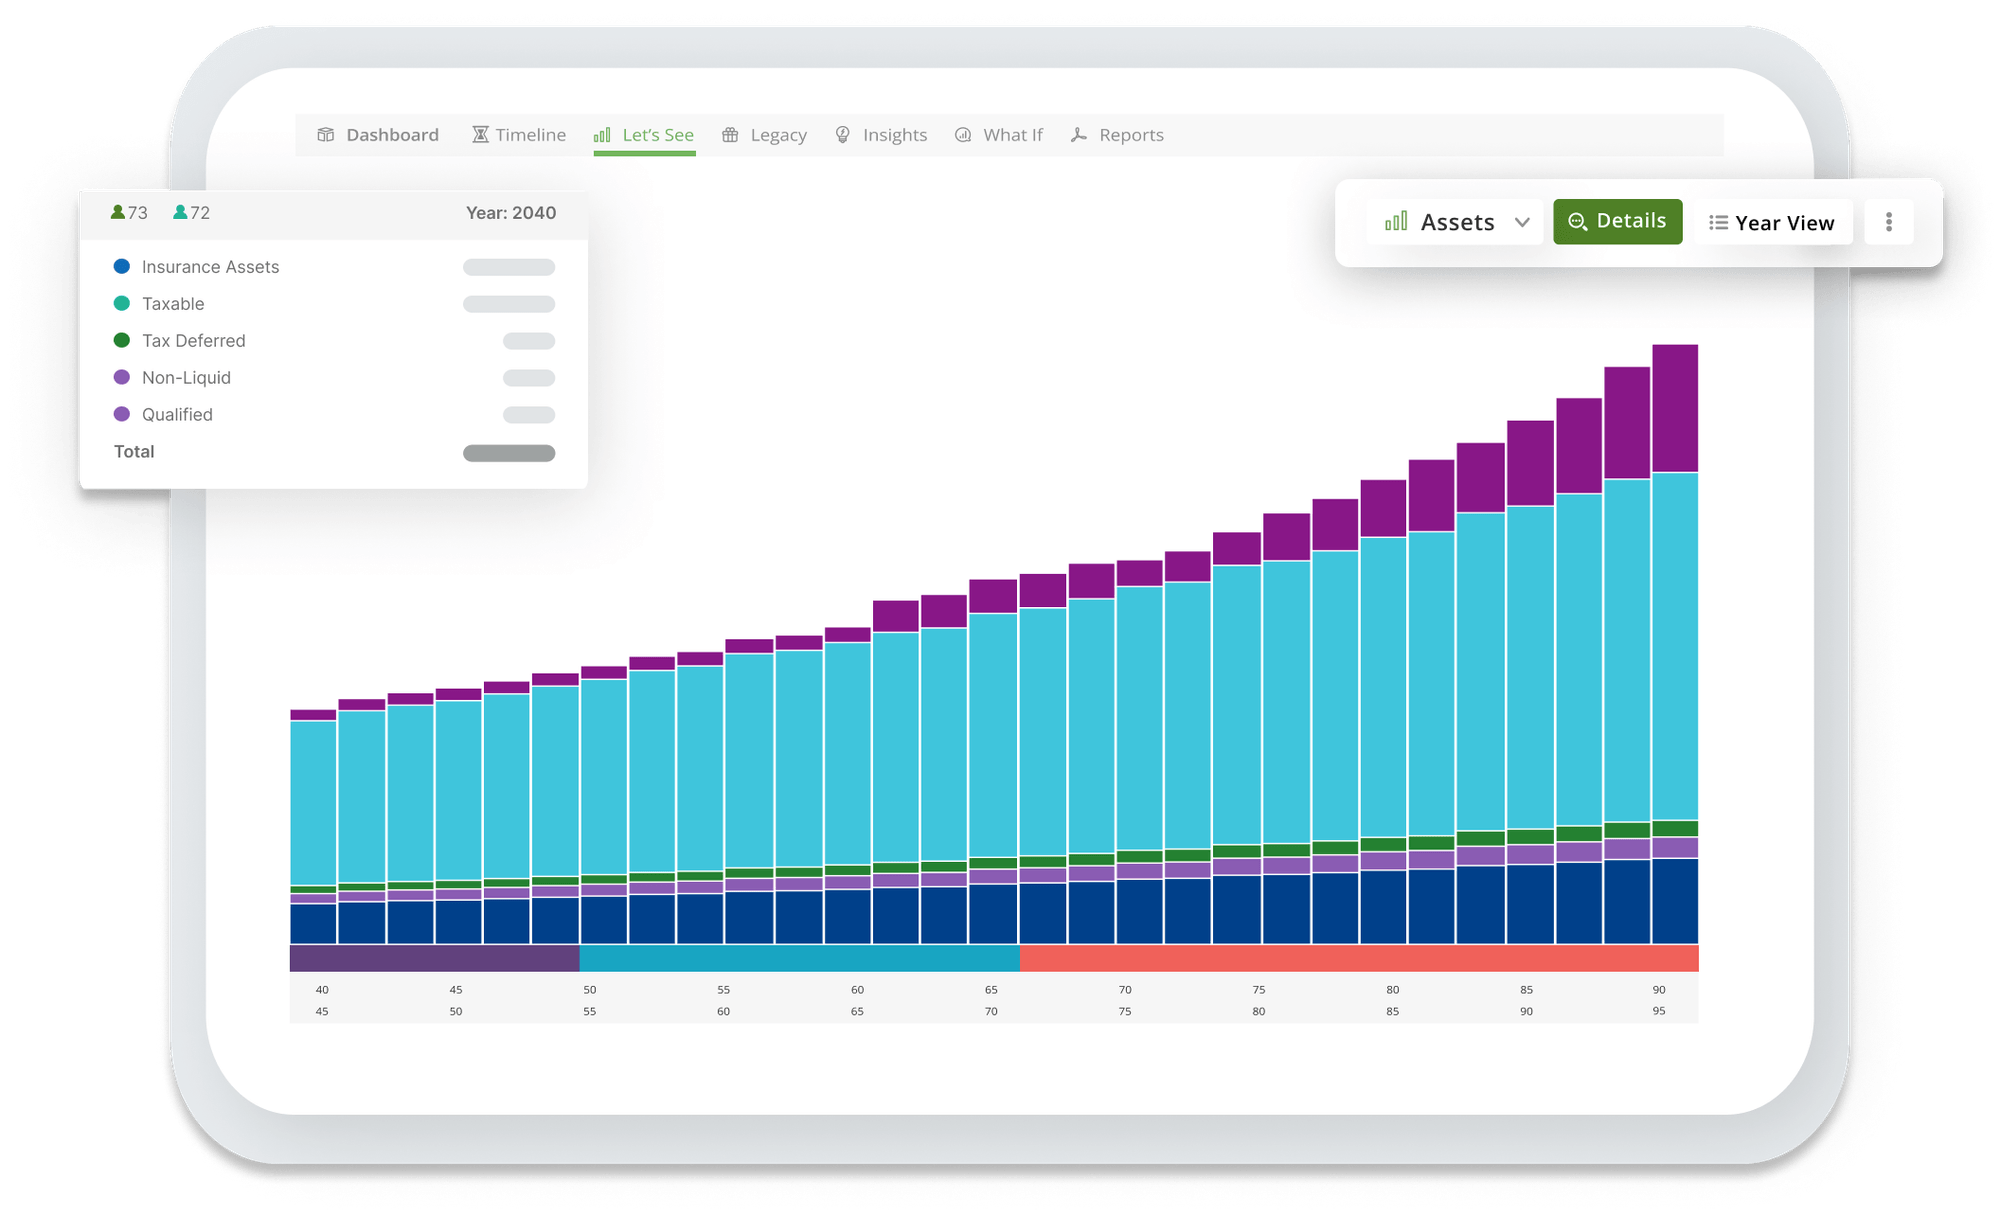Click the teal person icon for age 72

[x=180, y=212]
